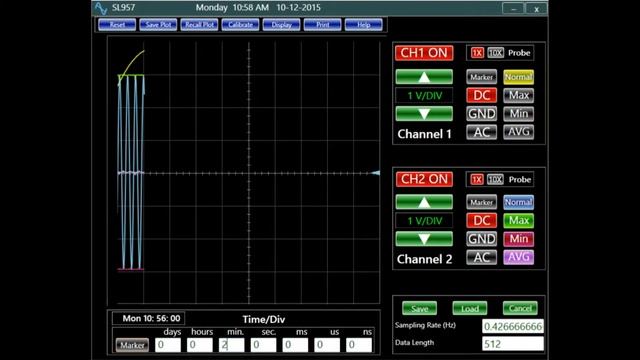
Task: Click the ms Time/Div field
Action: point(295,345)
